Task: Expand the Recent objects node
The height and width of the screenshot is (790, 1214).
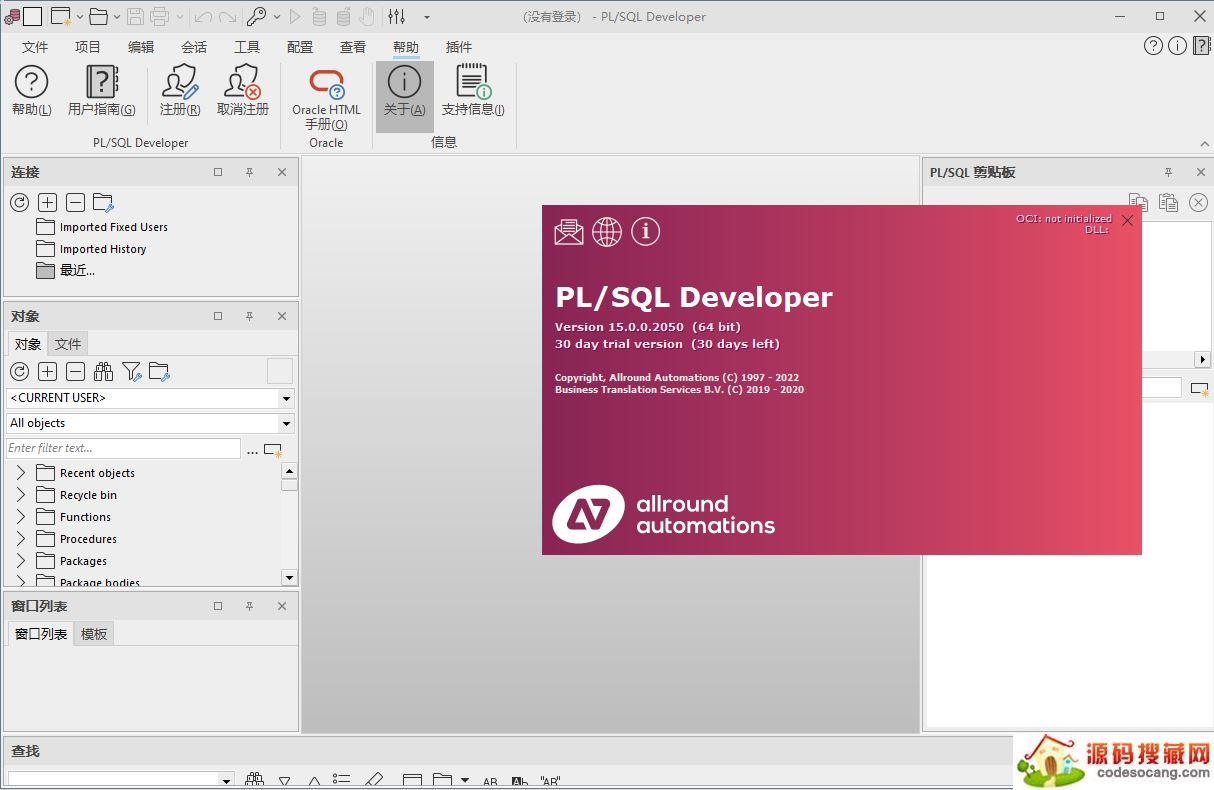Action: [x=21, y=473]
